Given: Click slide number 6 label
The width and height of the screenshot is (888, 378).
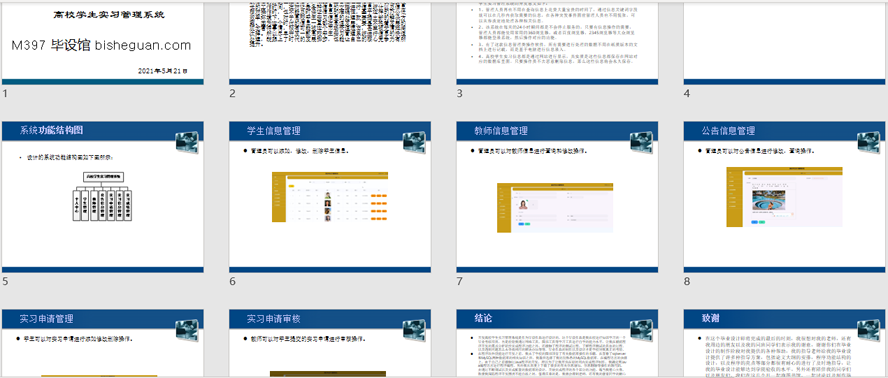Looking at the screenshot, I should click(x=232, y=281).
